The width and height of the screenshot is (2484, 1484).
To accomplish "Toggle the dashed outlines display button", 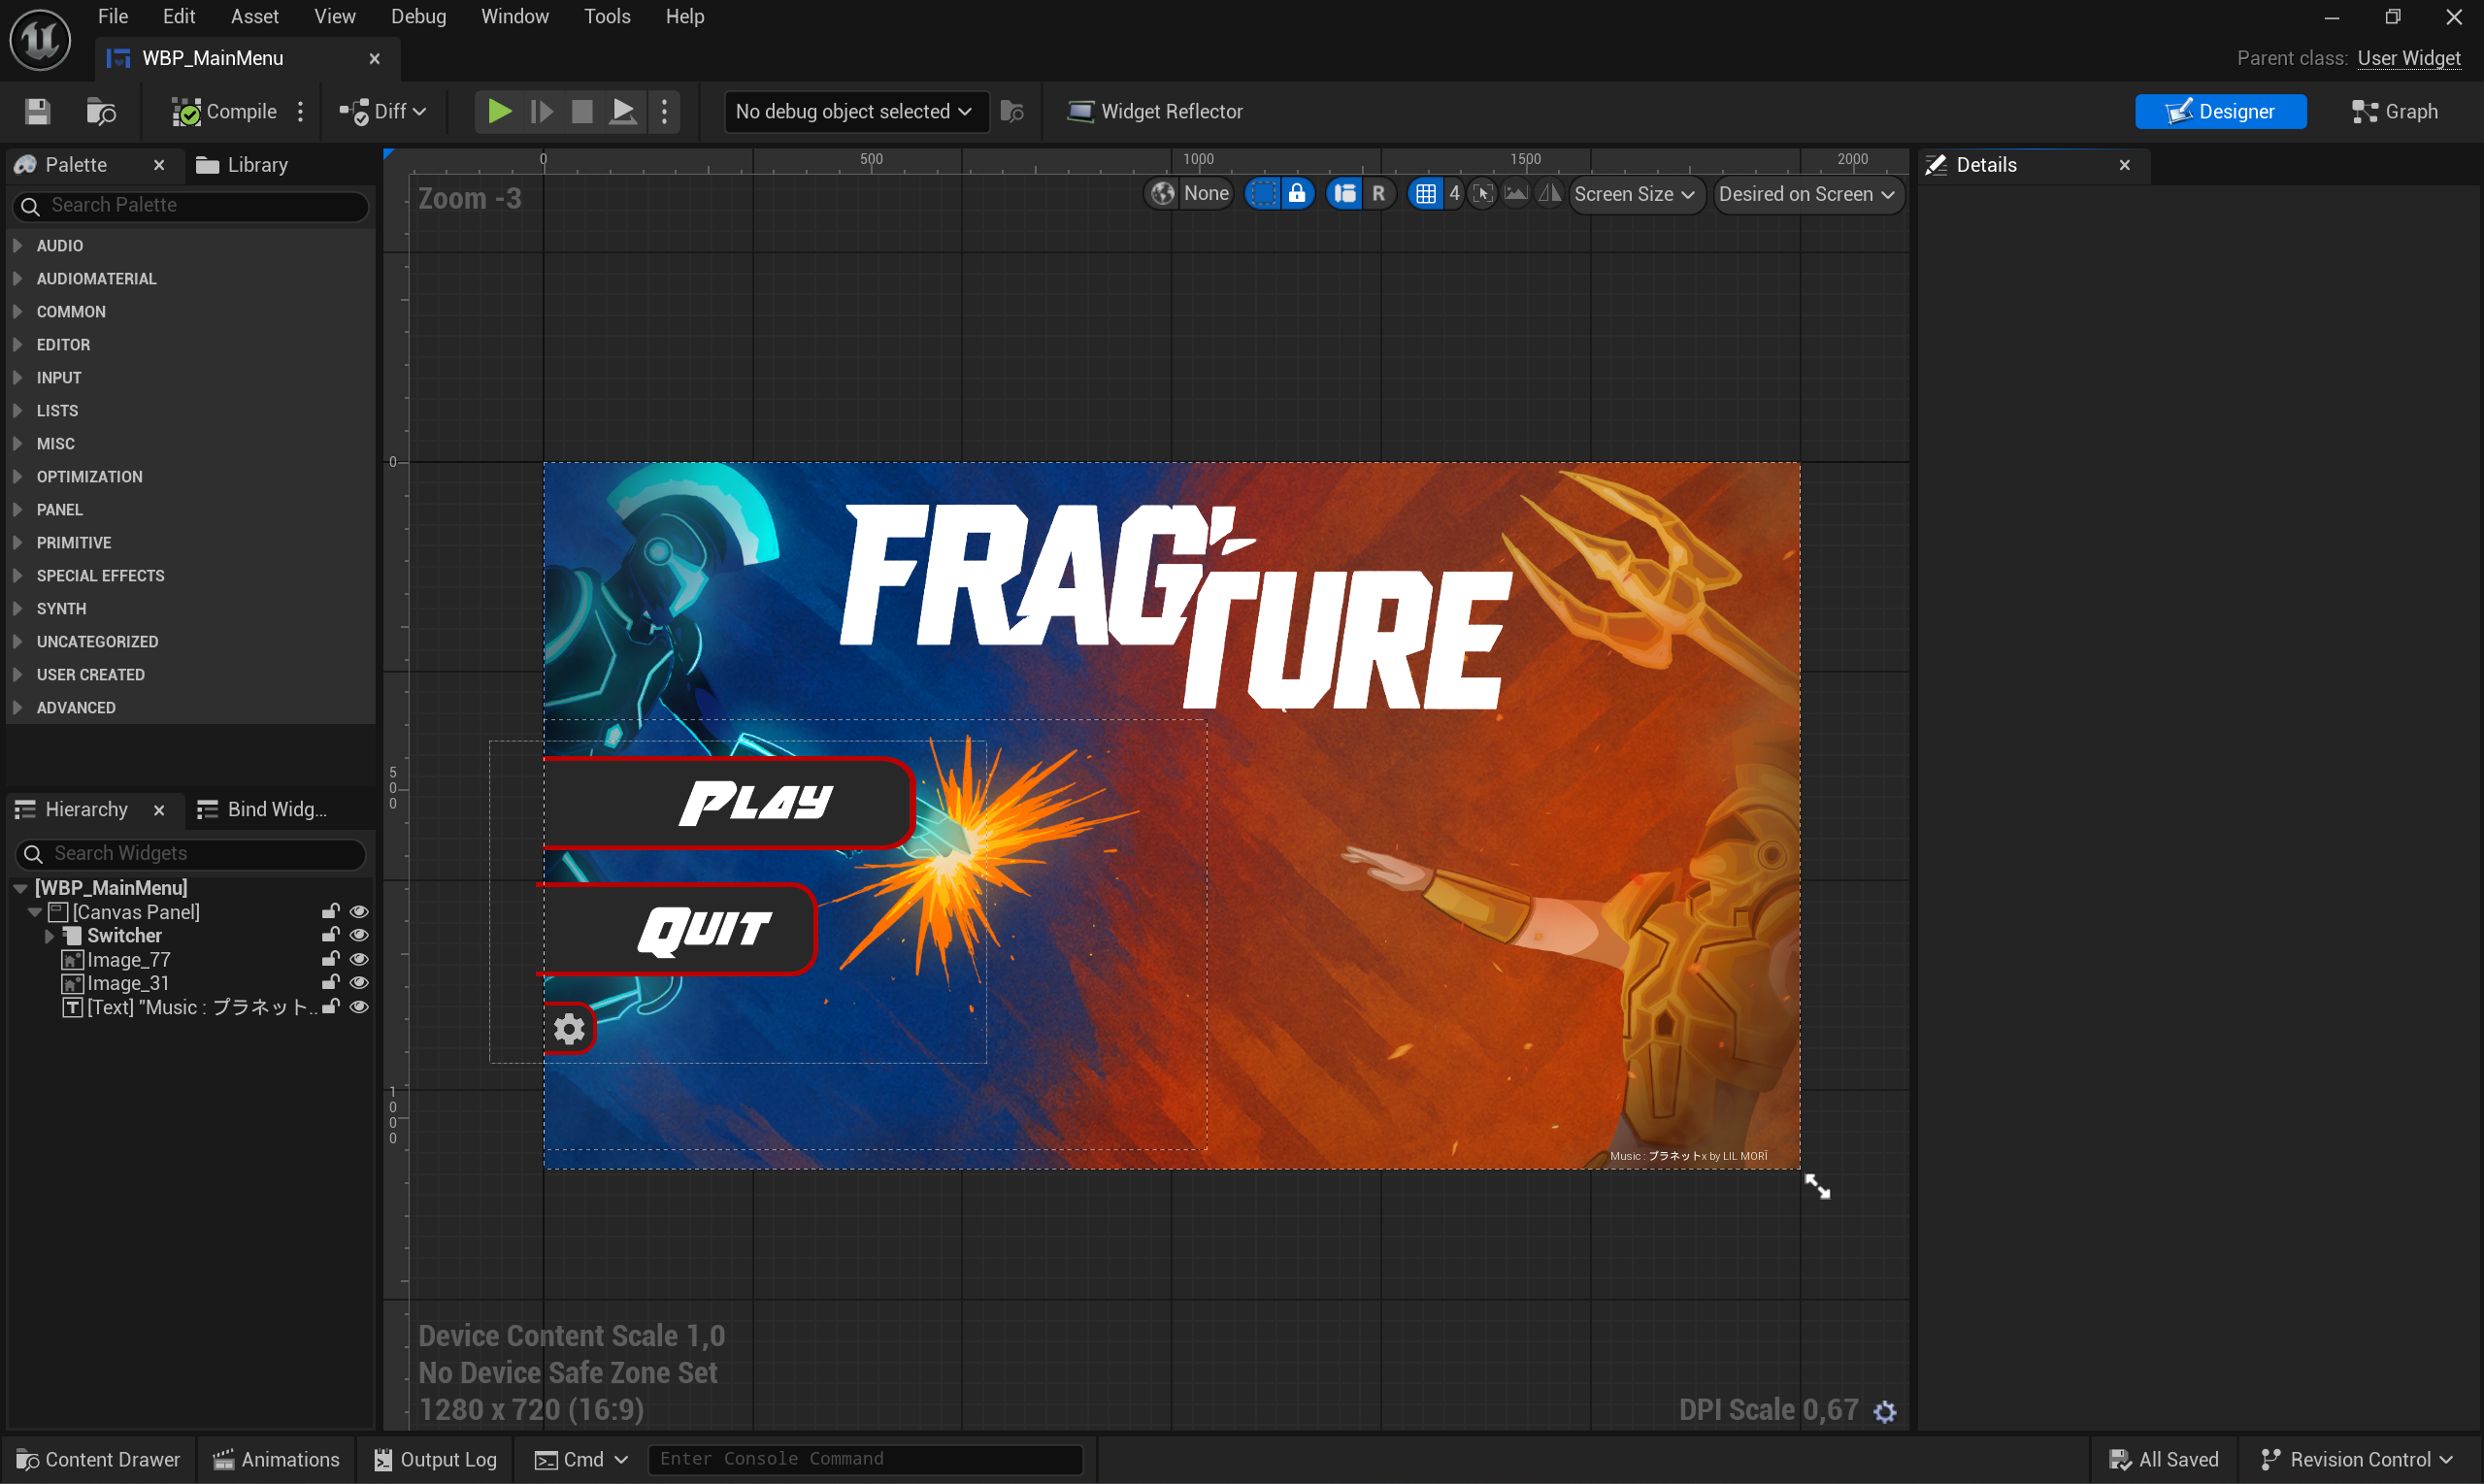I will (1264, 194).
